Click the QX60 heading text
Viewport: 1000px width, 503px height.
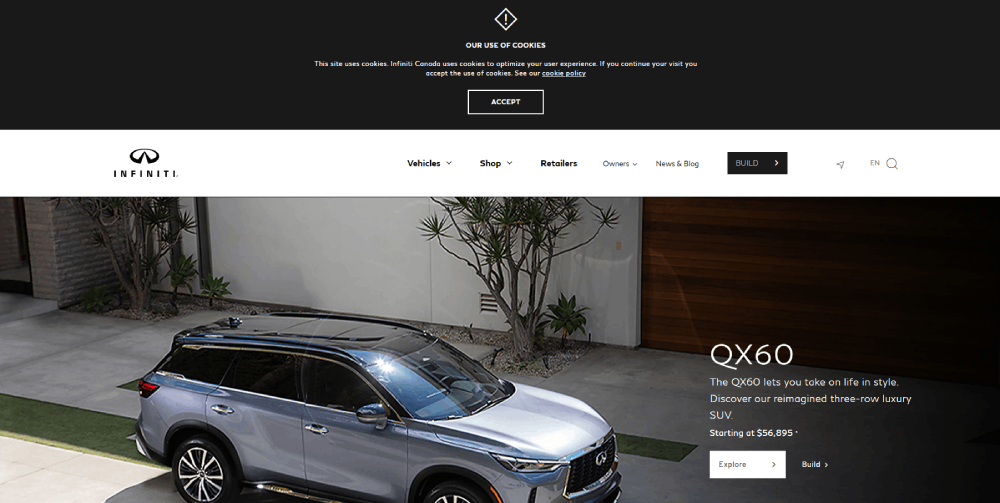tap(751, 355)
